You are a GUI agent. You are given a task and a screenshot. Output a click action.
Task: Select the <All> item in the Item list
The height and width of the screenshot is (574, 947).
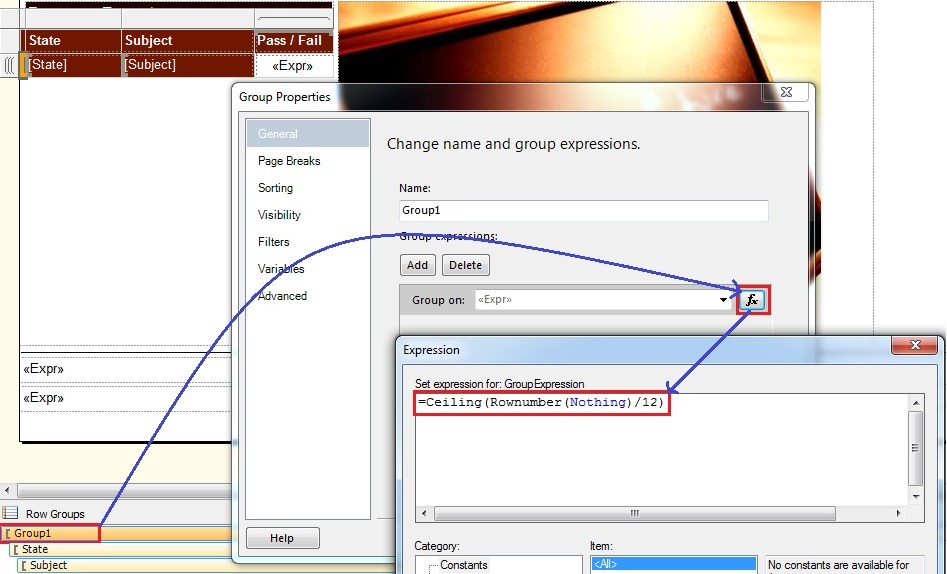coord(673,564)
